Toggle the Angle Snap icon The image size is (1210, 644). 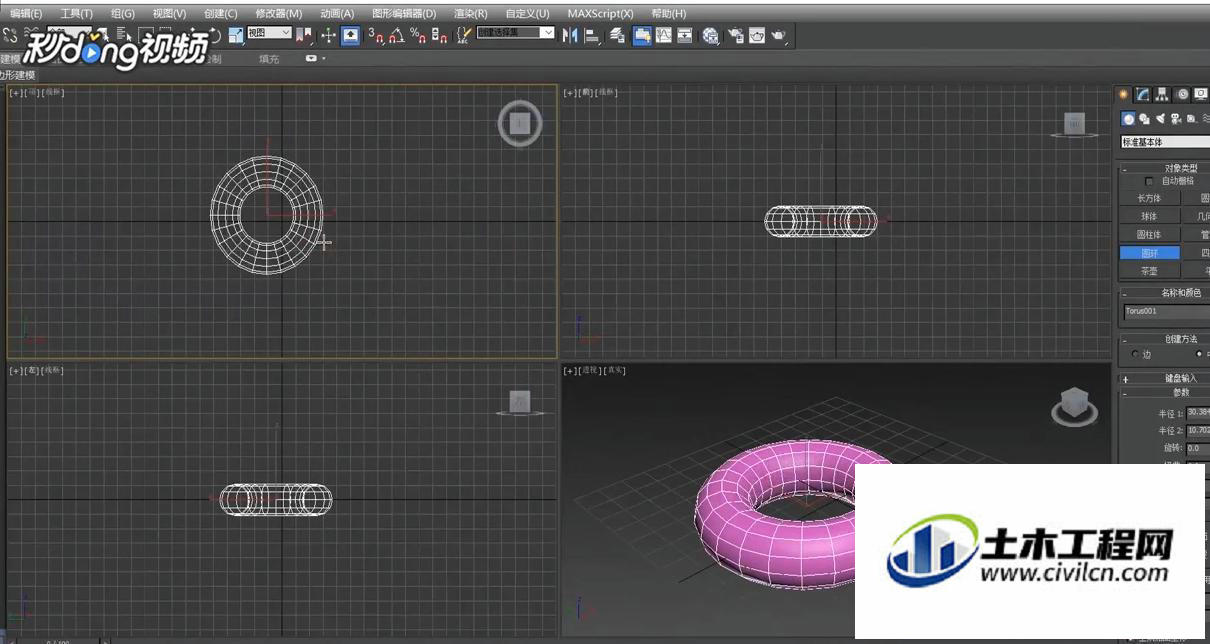pos(397,35)
